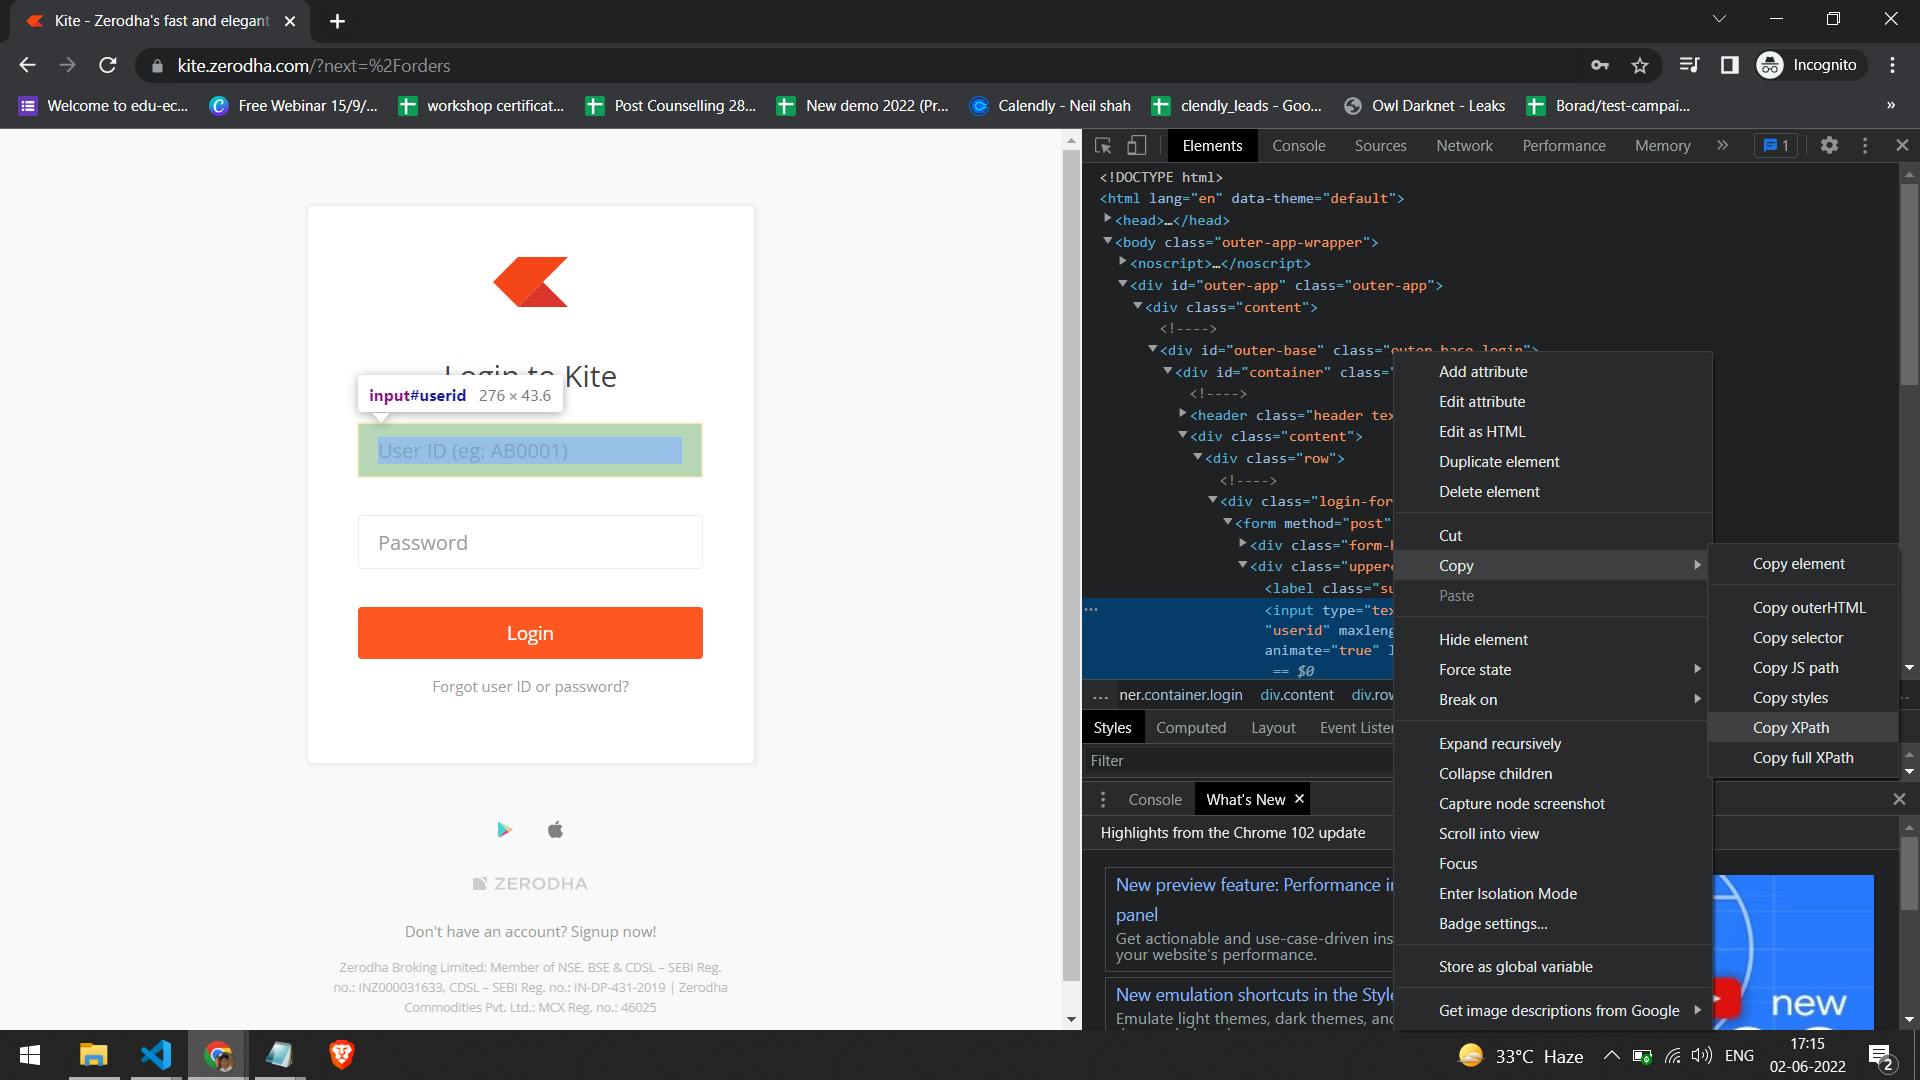Image resolution: width=1920 pixels, height=1080 pixels.
Task: Click Don't have an account Signup link
Action: click(530, 931)
